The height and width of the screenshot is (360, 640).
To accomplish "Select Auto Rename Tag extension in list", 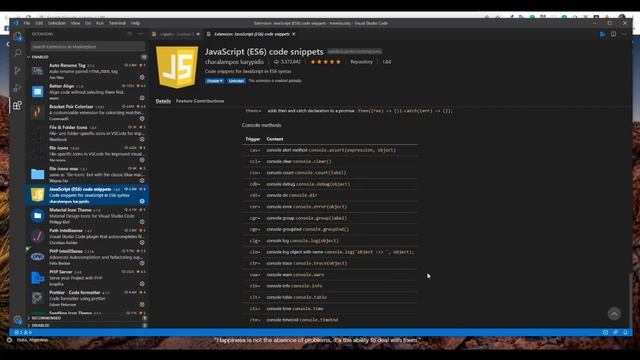I will click(x=87, y=71).
